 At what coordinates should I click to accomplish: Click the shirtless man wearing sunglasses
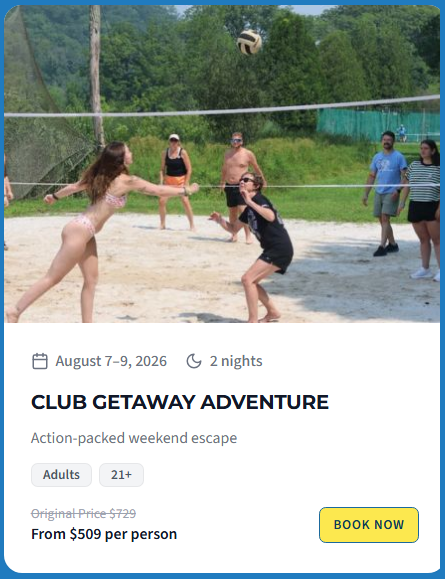(x=239, y=186)
